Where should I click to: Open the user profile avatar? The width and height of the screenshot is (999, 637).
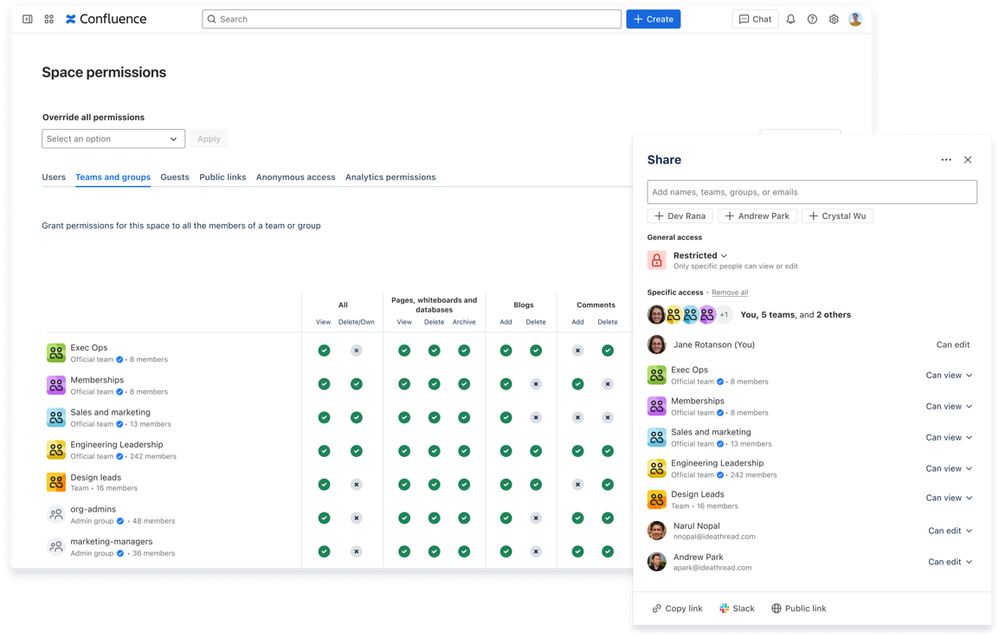pos(856,19)
